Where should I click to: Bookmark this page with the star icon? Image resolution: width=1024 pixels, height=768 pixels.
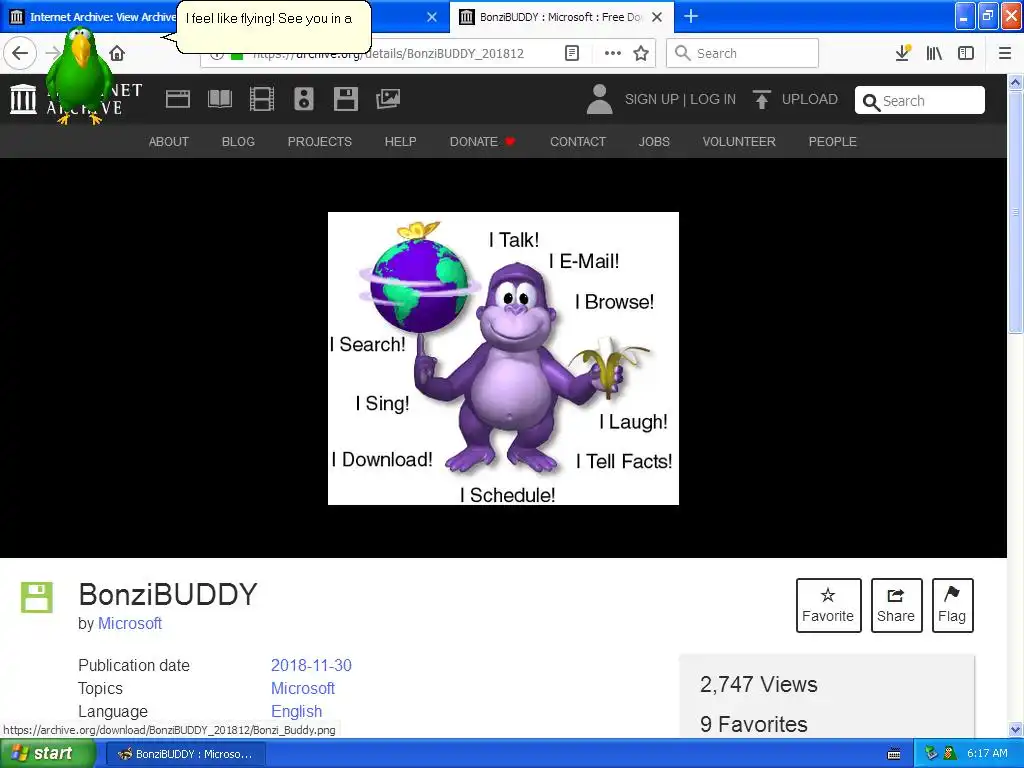[x=641, y=53]
